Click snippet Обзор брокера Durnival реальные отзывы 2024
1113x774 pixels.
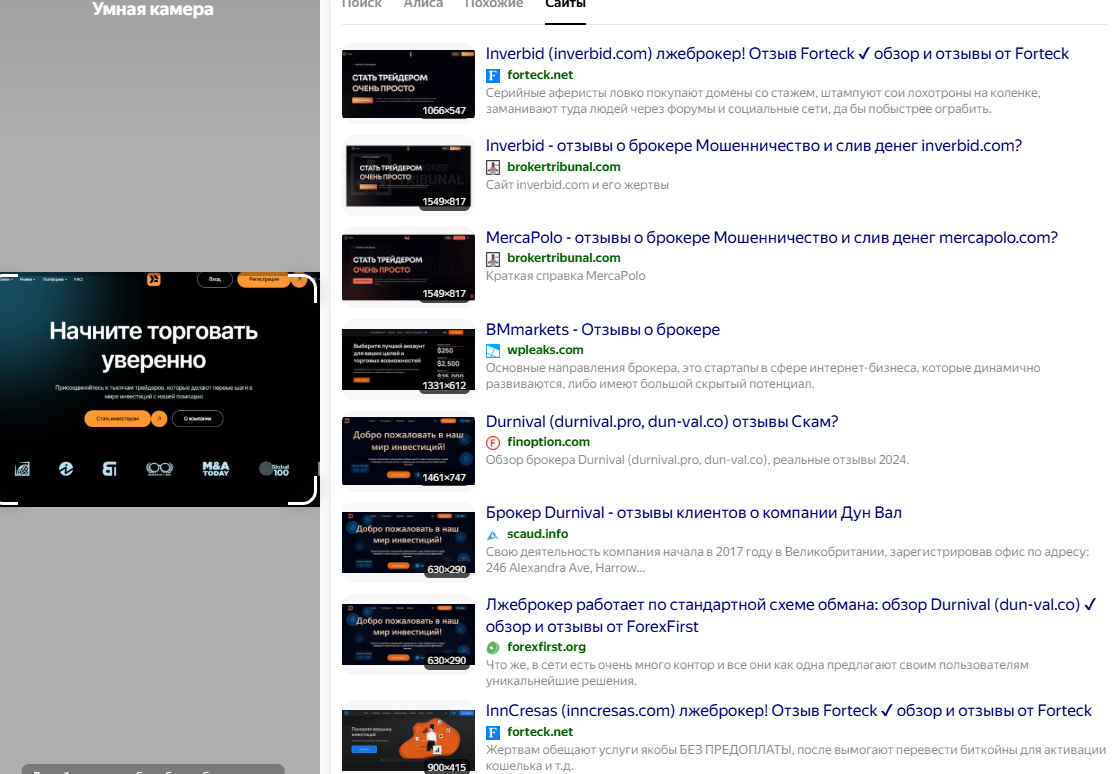(697, 459)
